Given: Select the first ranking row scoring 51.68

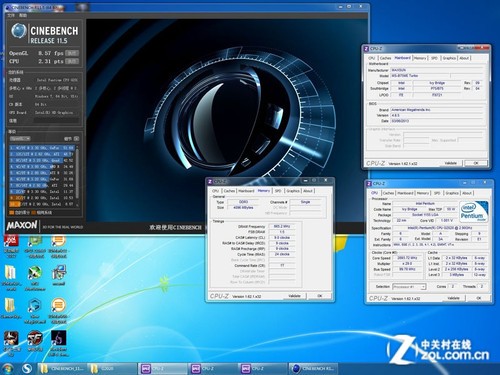Looking at the screenshot, I should pyautogui.click(x=43, y=148).
